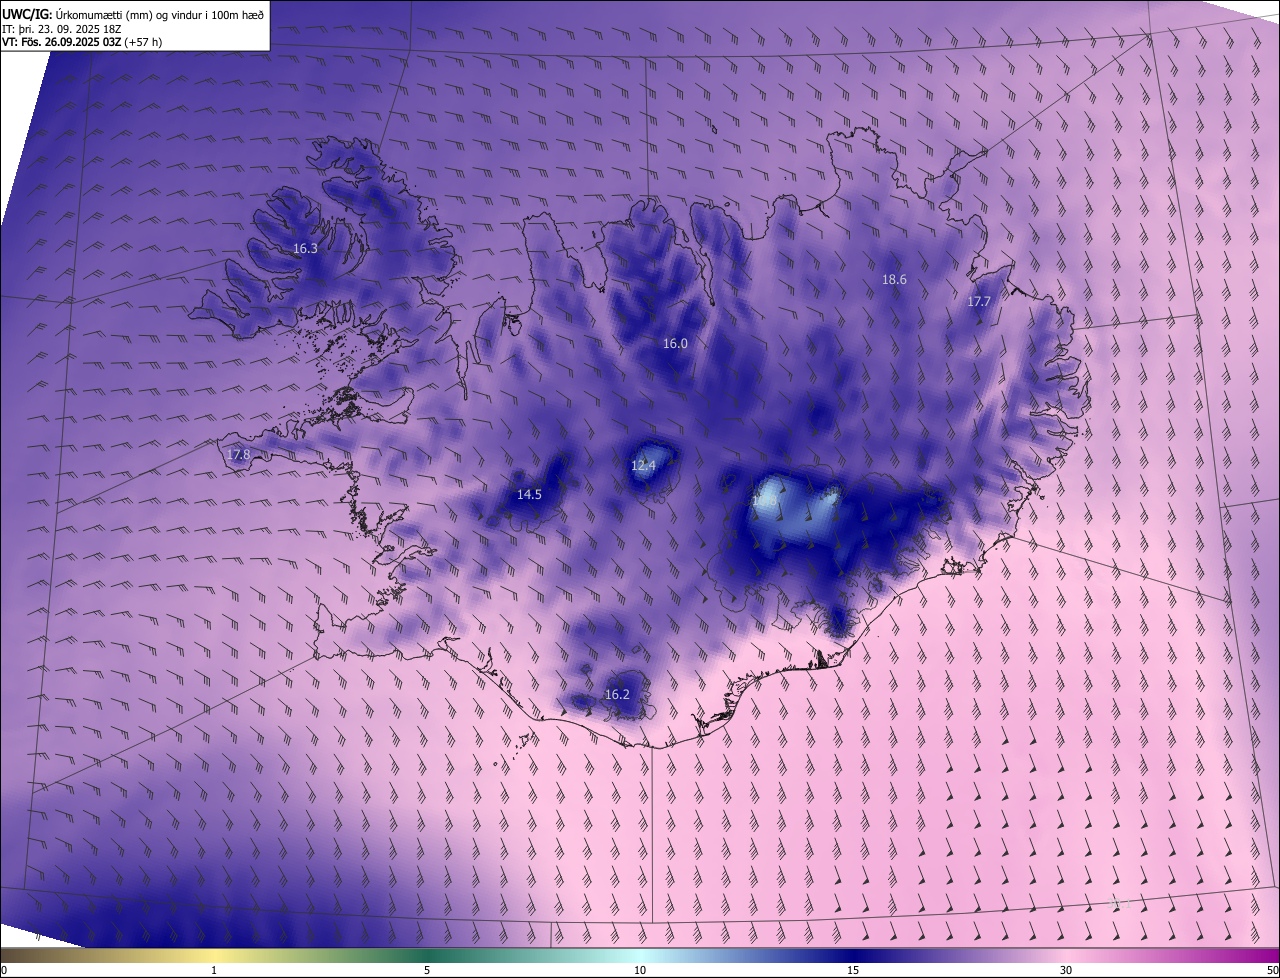This screenshot has width=1280, height=978.
Task: Click the valid time 'VT: Fös. 26.09.2025 03Z (+57 h)'
Action: (82, 42)
